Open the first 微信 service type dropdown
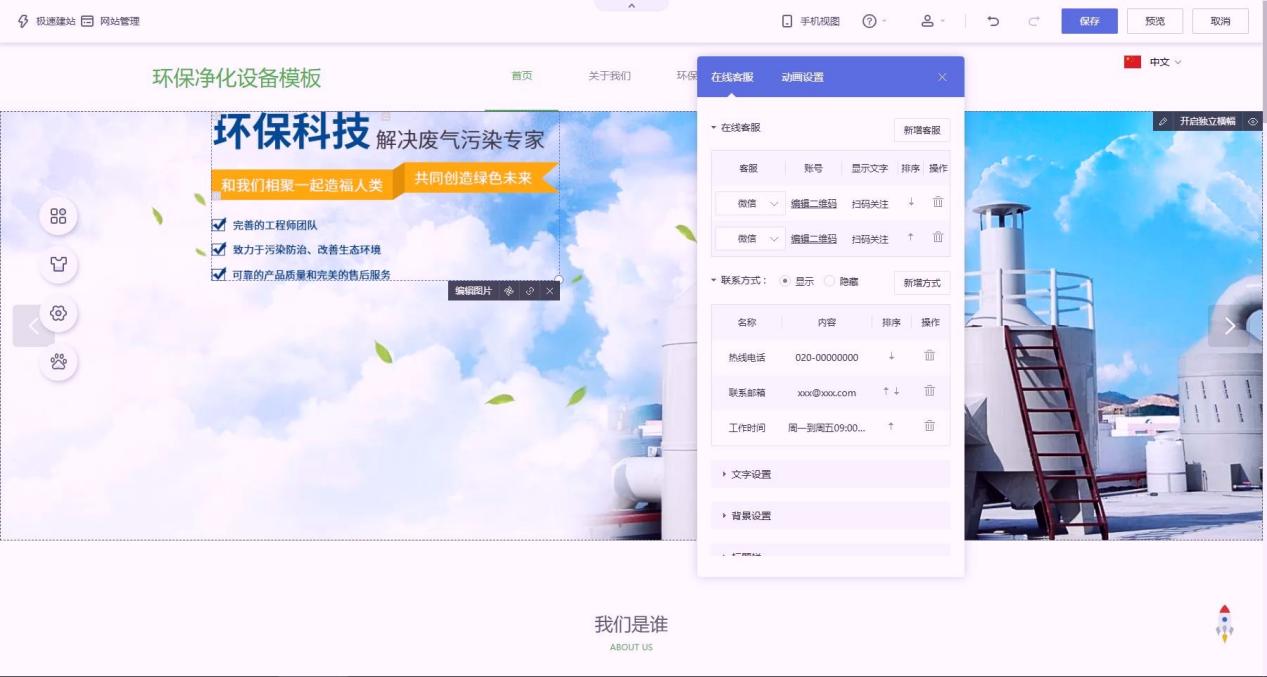This screenshot has height=677, width=1267. coord(751,204)
